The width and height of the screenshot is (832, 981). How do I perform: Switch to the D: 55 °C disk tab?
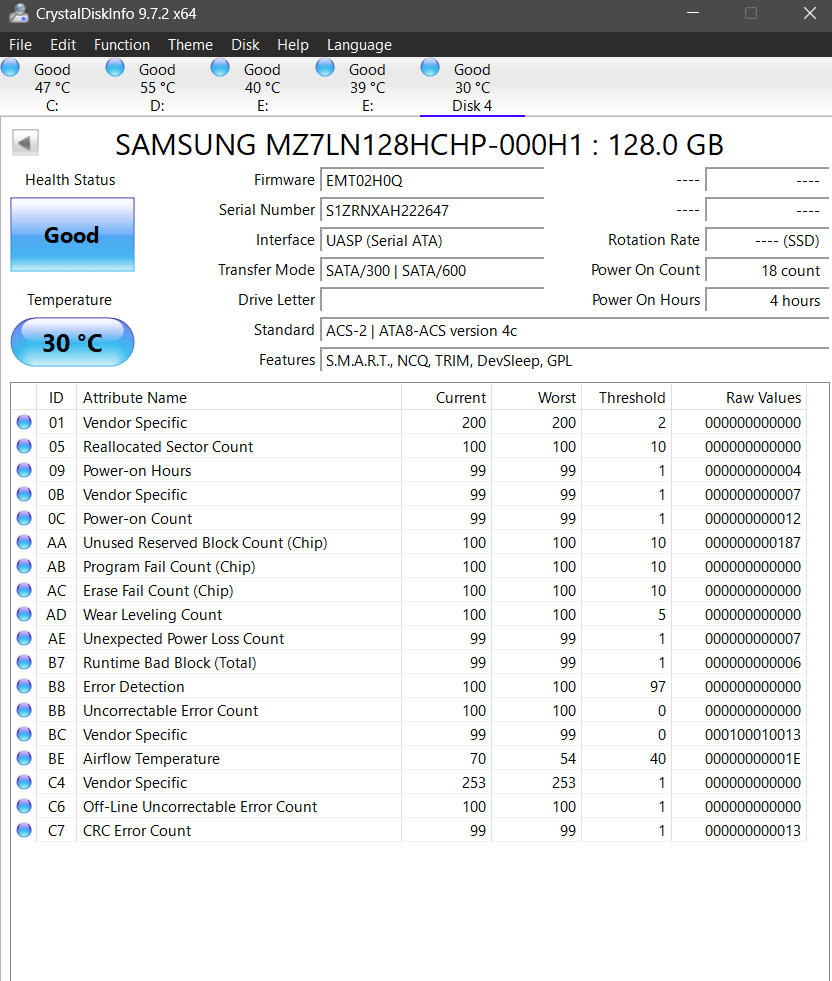click(x=158, y=87)
